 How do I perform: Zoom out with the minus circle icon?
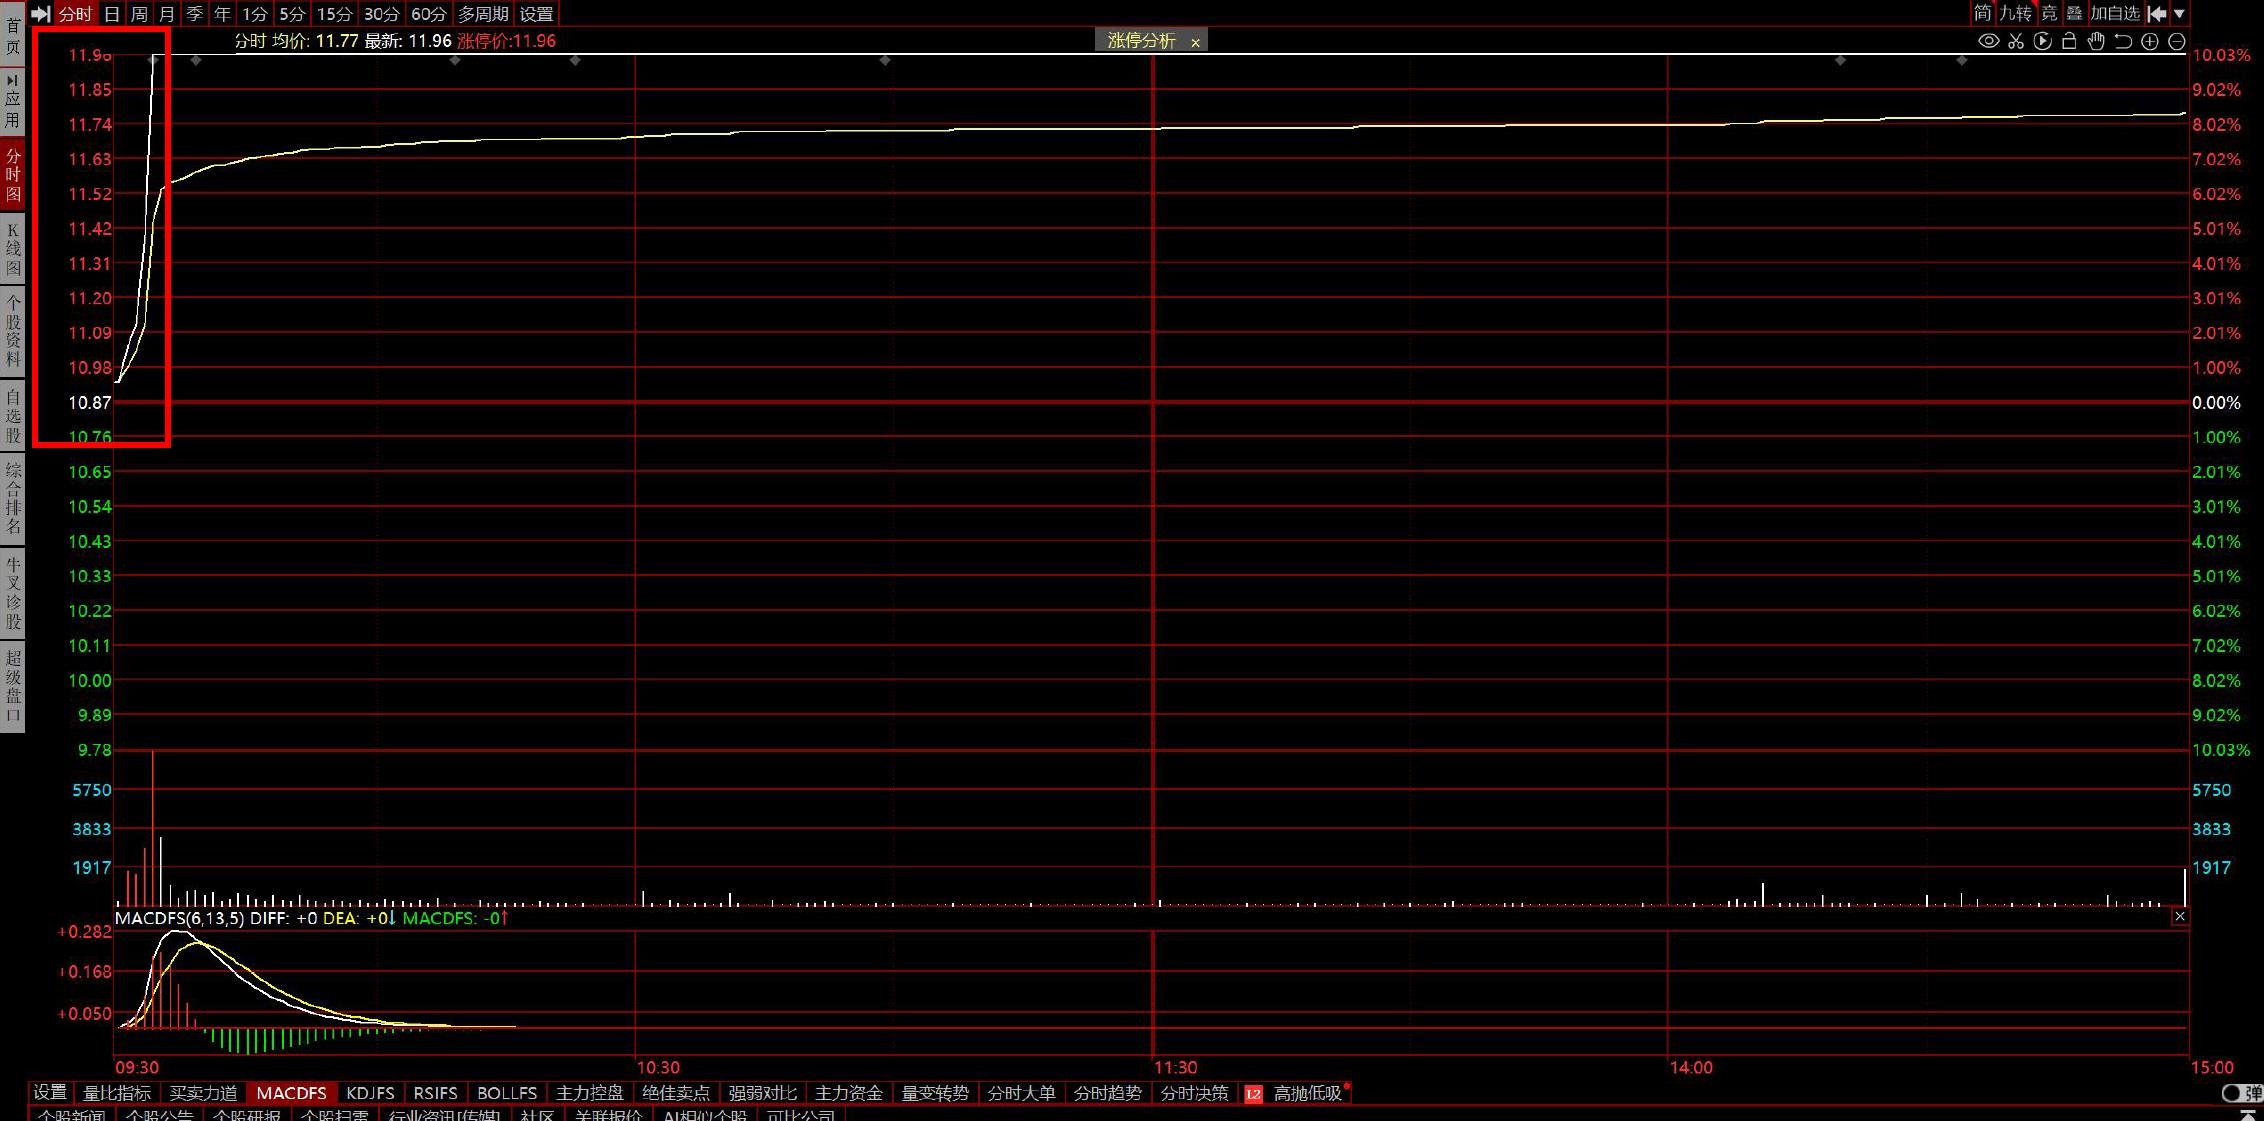click(2176, 41)
